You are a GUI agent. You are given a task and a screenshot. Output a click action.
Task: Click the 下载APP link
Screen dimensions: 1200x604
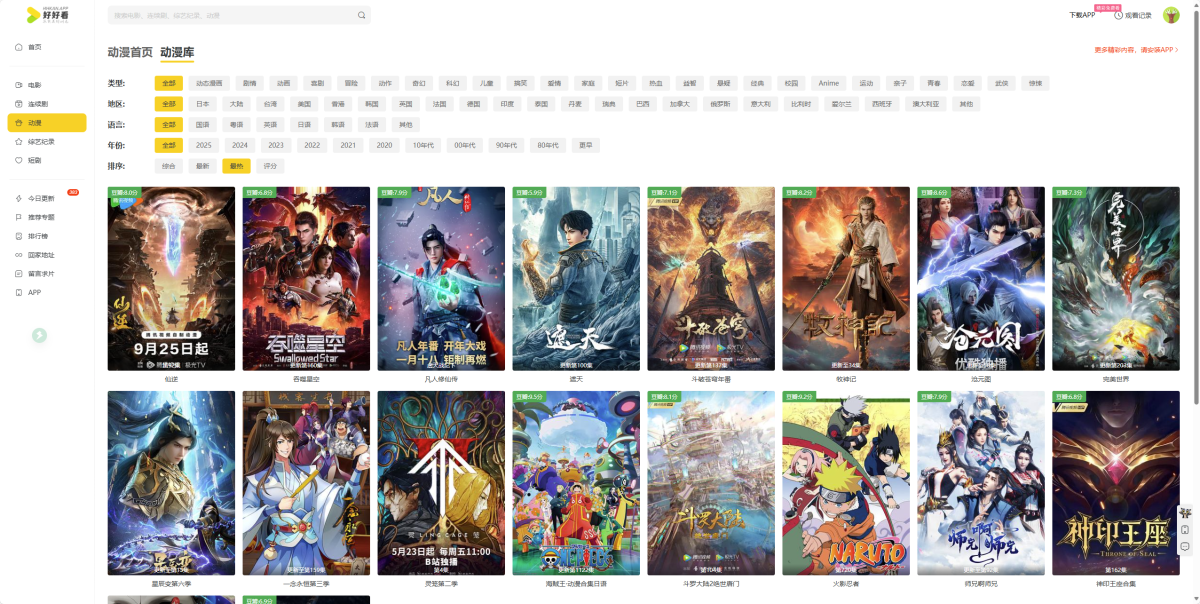1082,15
